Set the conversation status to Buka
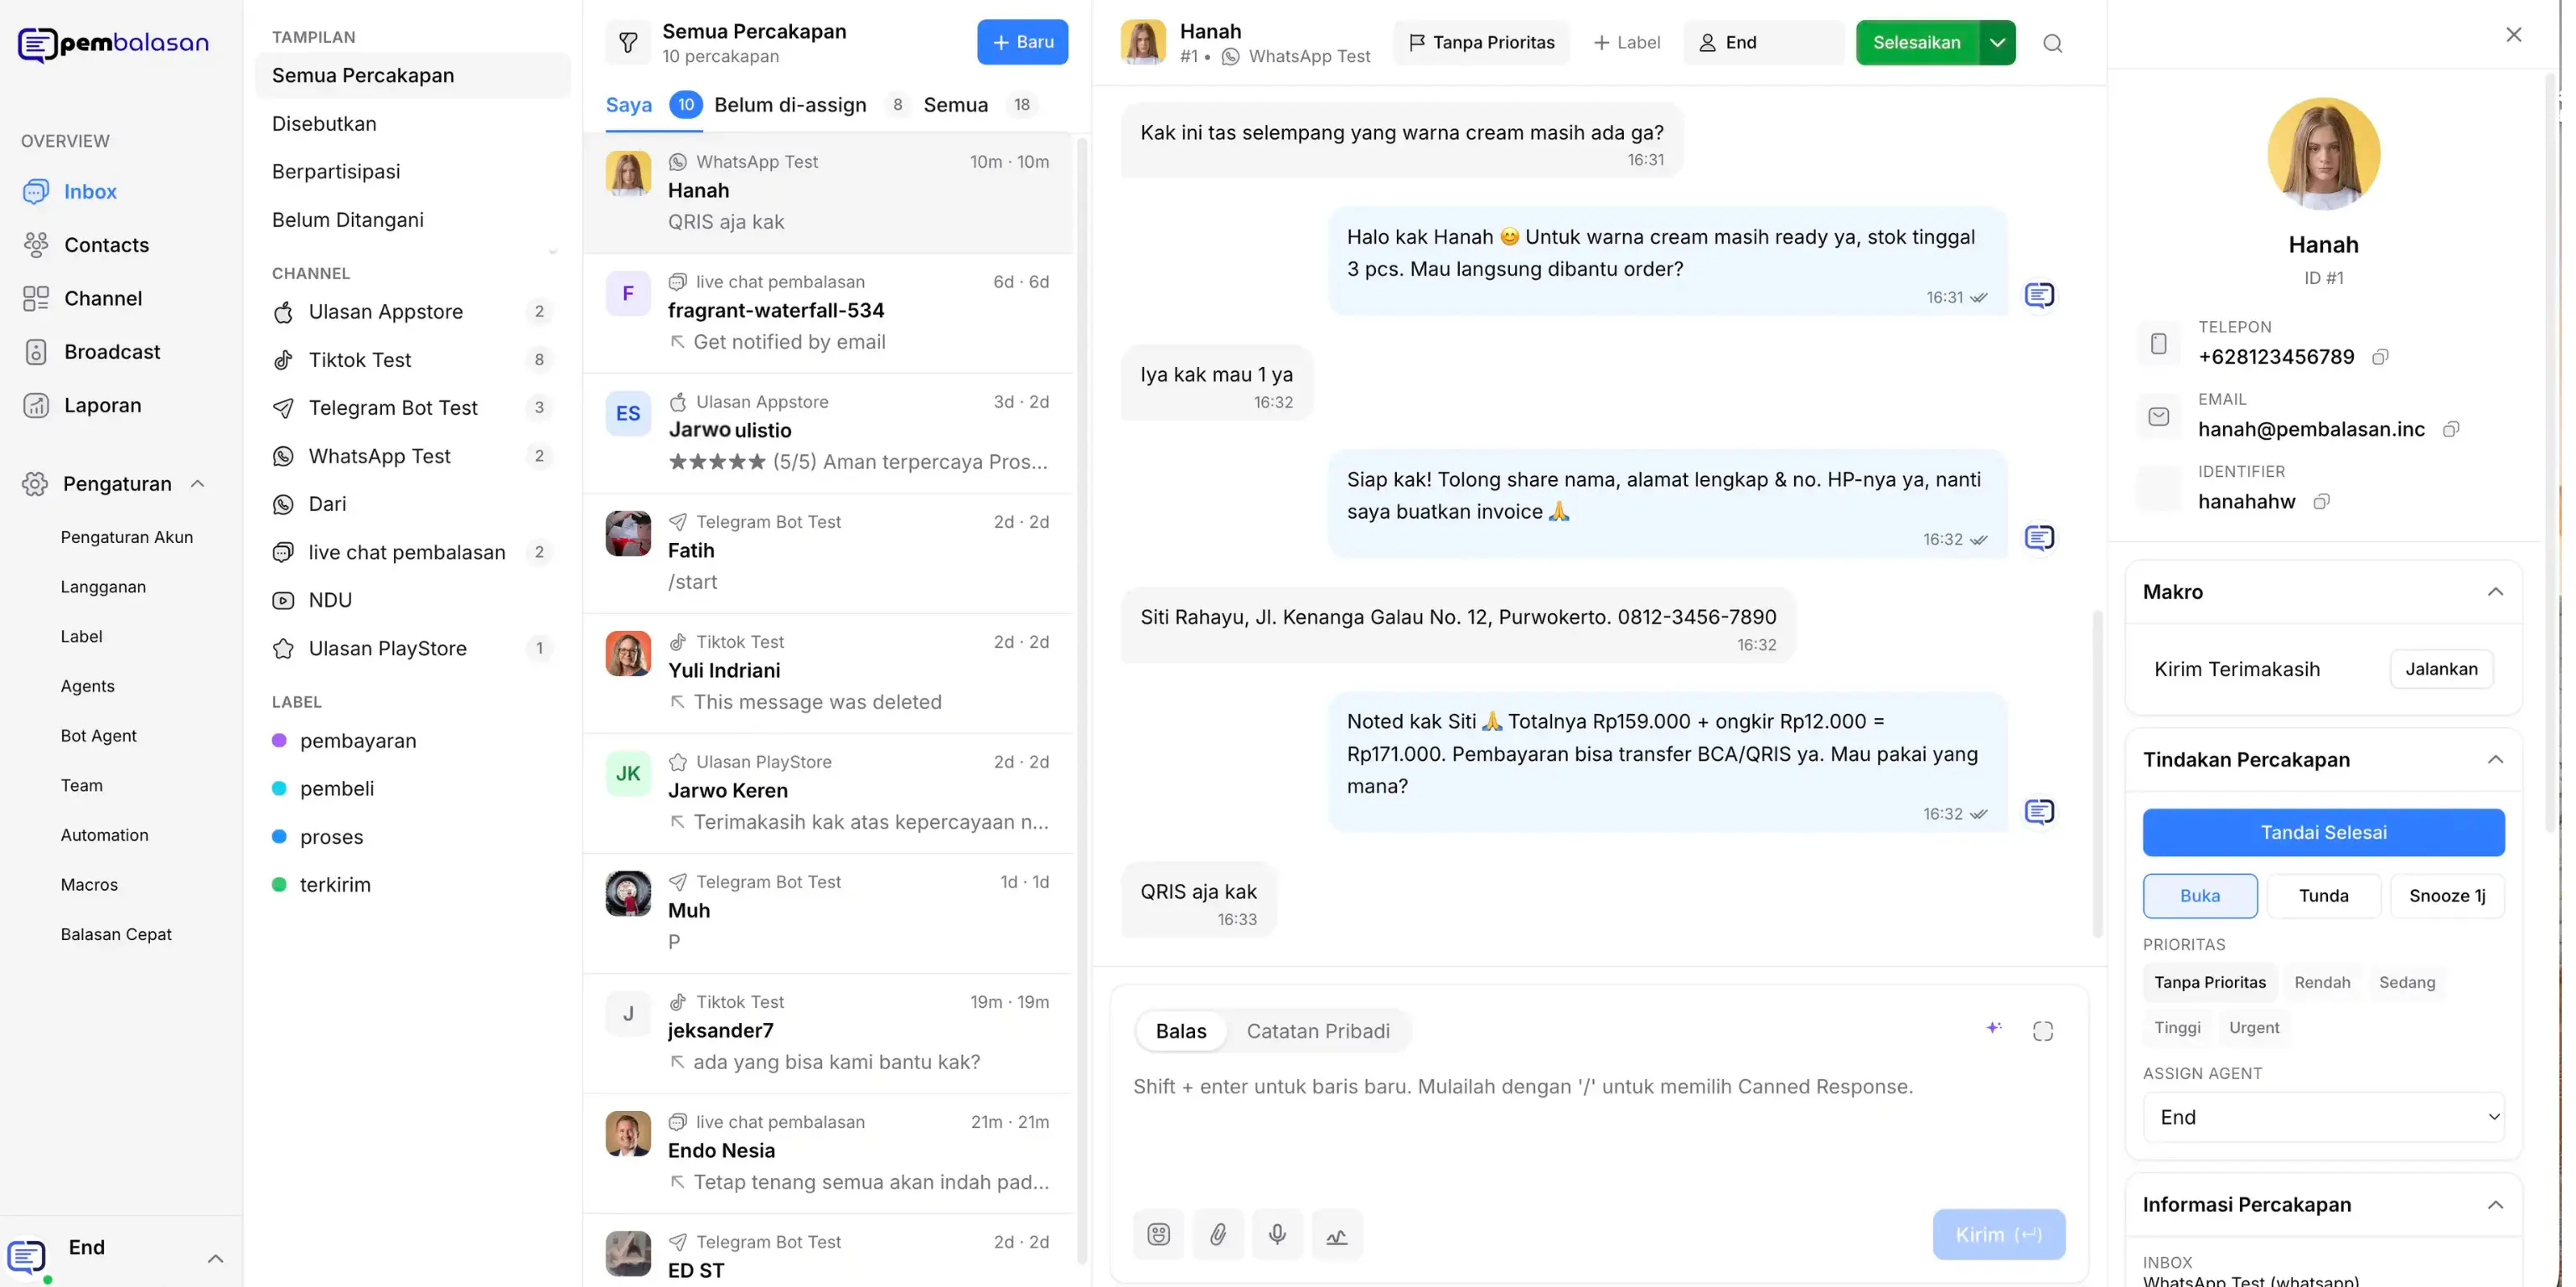The height and width of the screenshot is (1287, 2576). [2199, 896]
